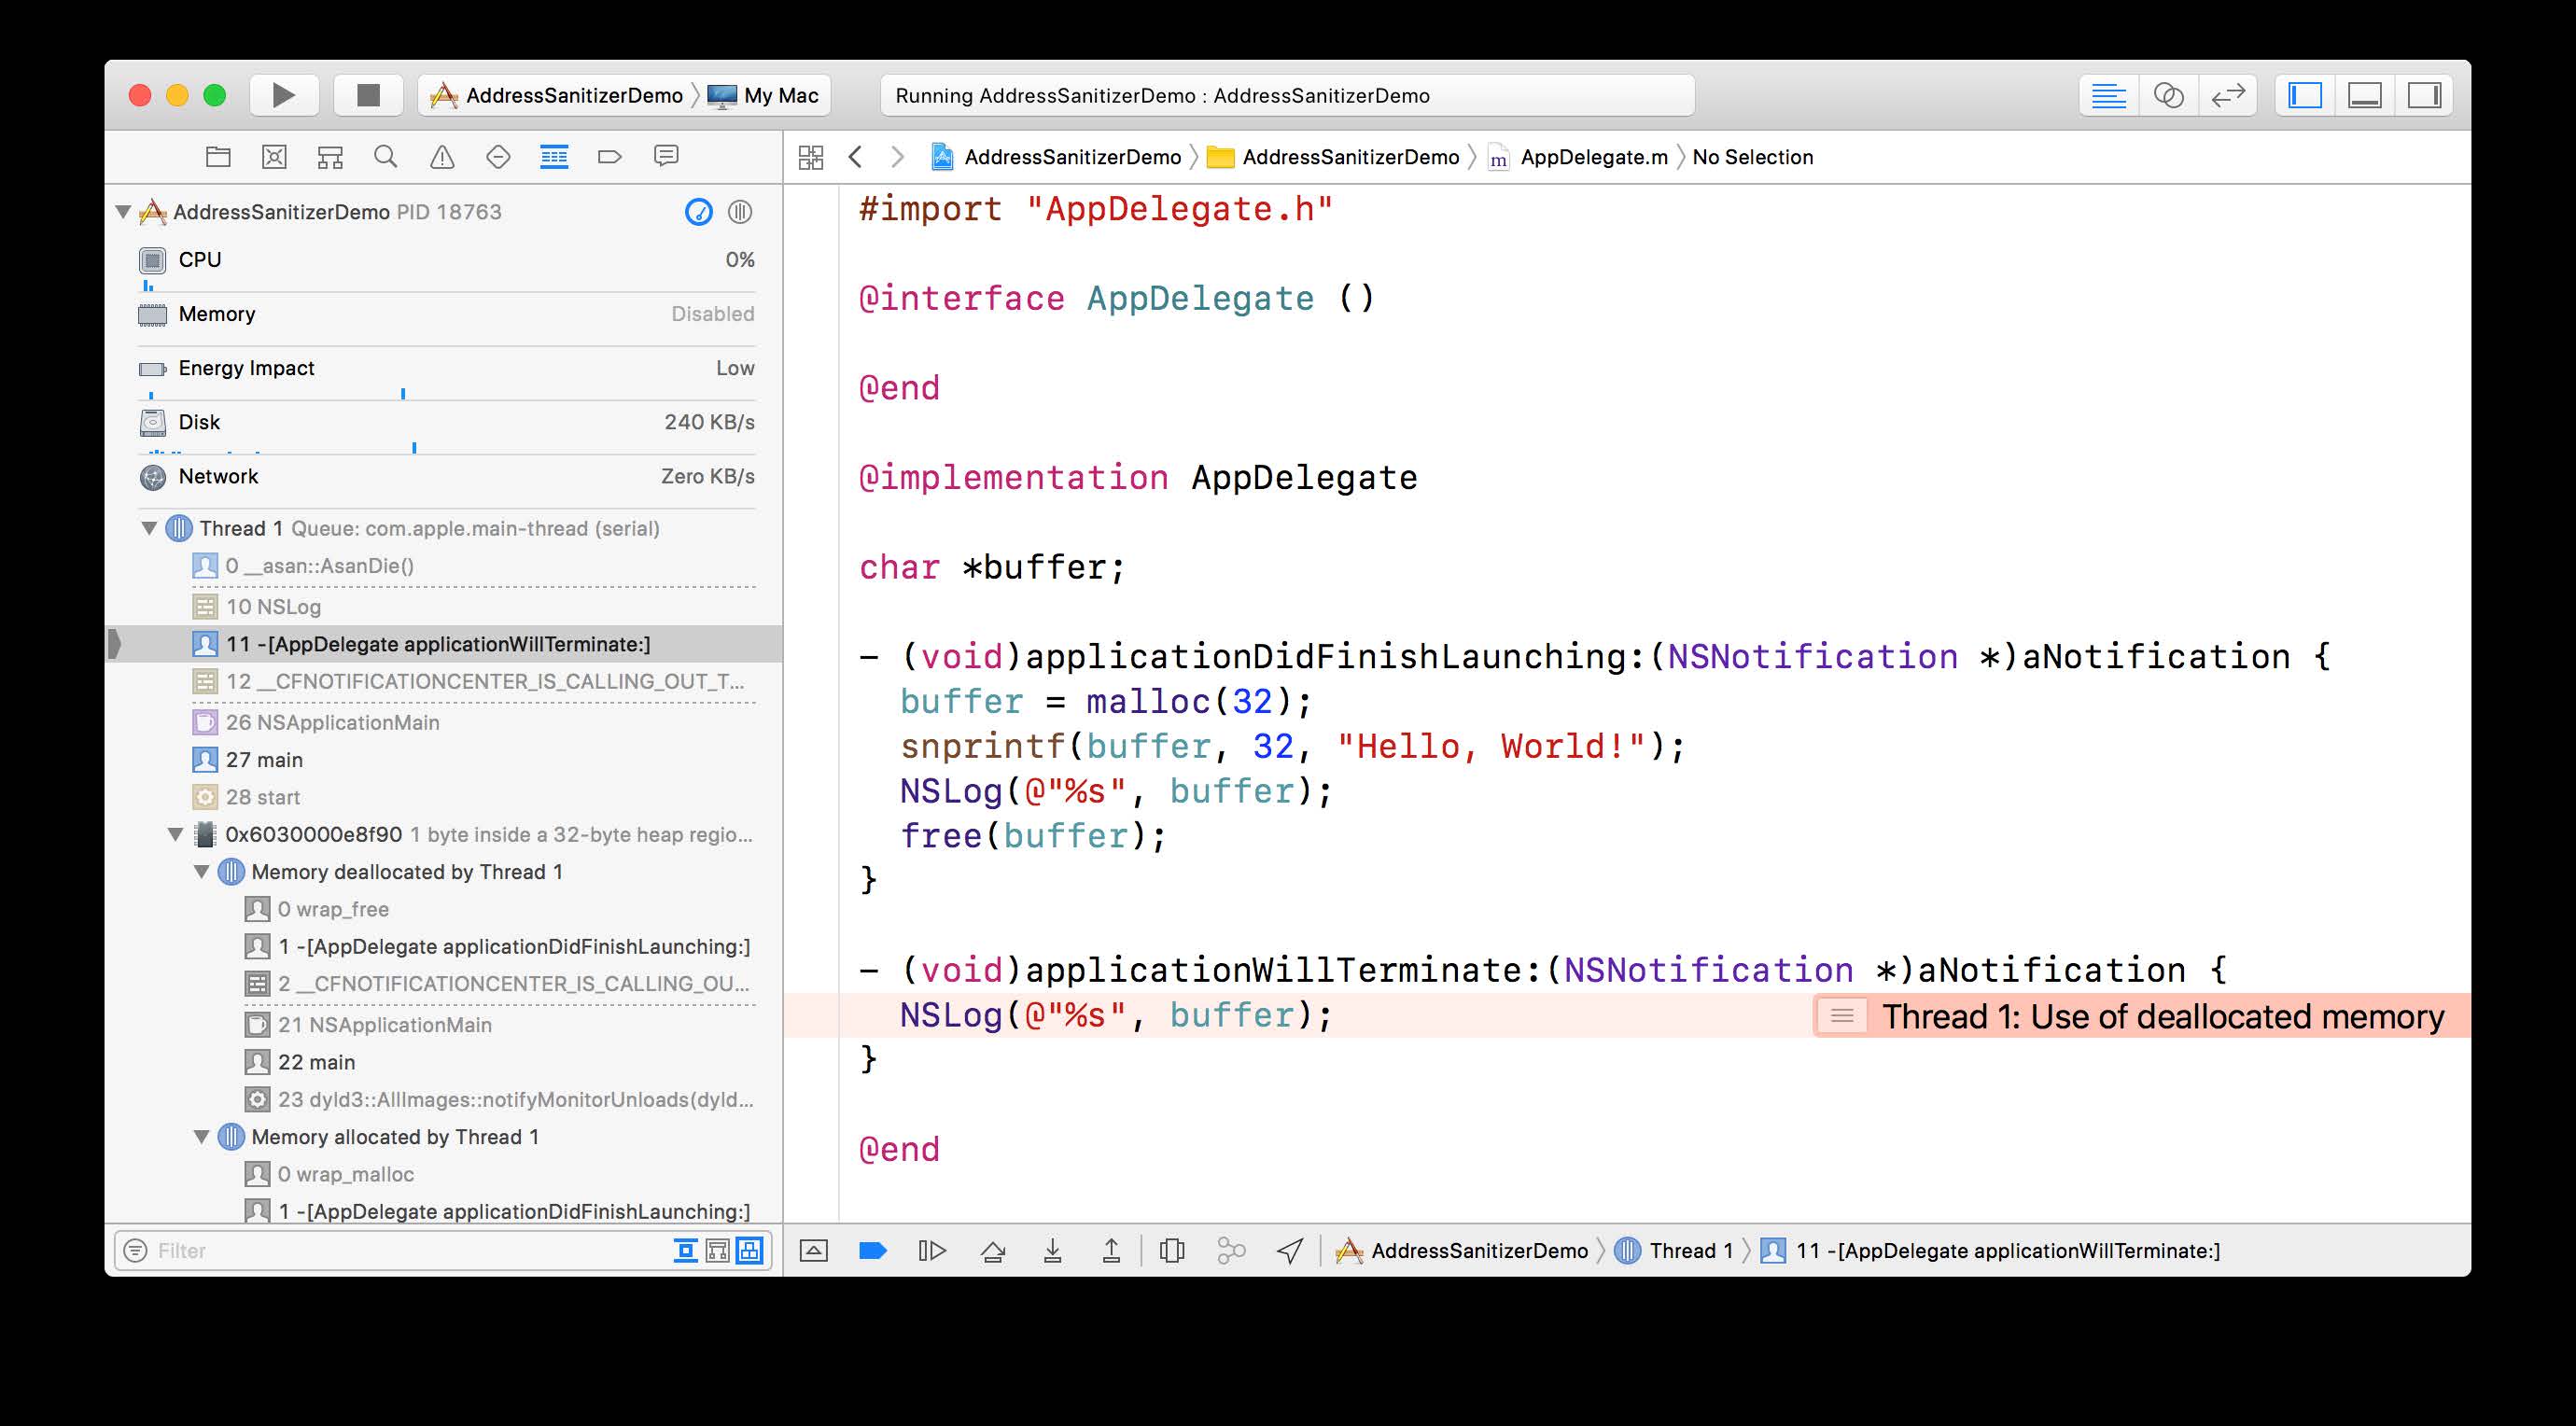Collapse the 0x6030000e8f90 memory region
2576x1426 pixels.
176,834
